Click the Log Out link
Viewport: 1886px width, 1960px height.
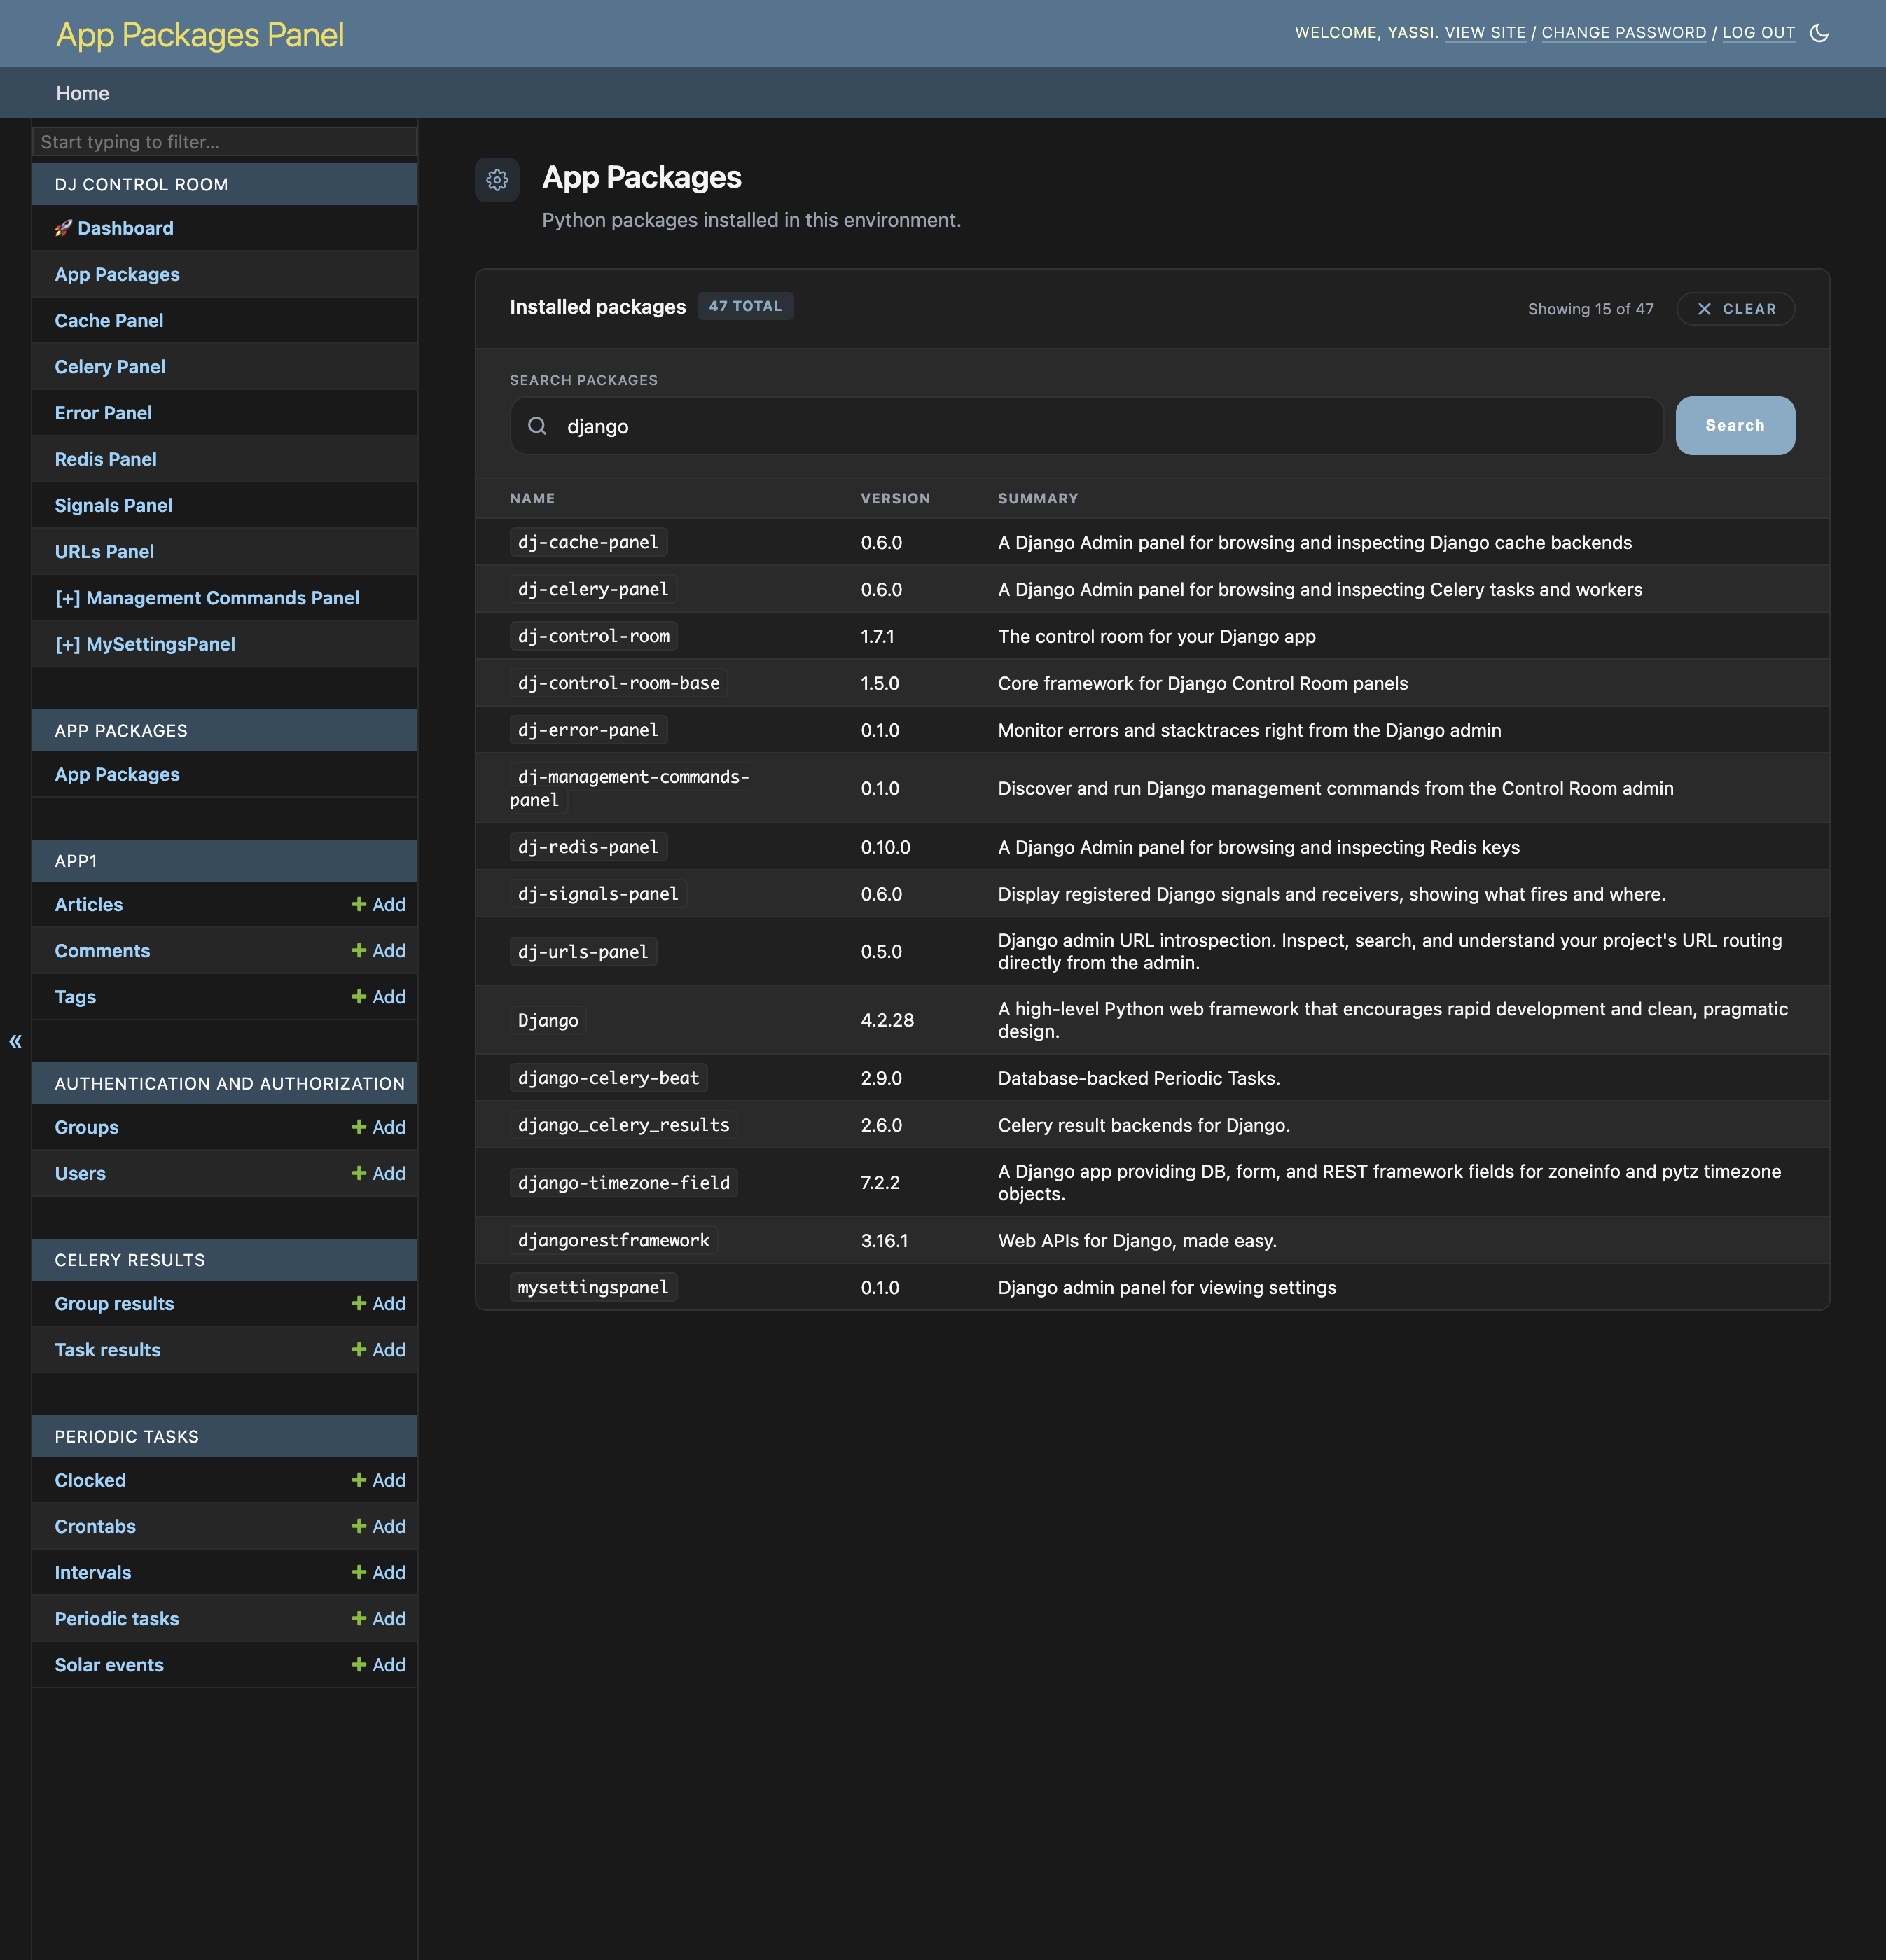(x=1758, y=33)
